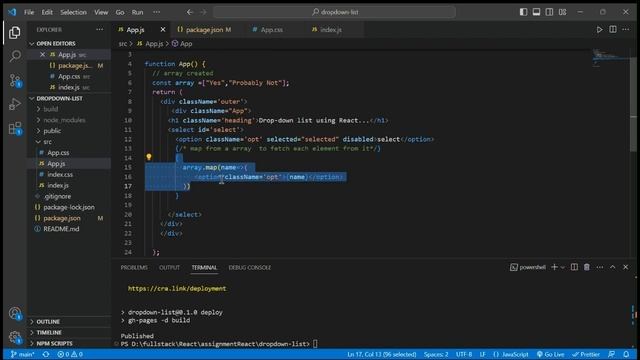This screenshot has width=640, height=360.
Task: Open the Run menu
Action: click(137, 12)
